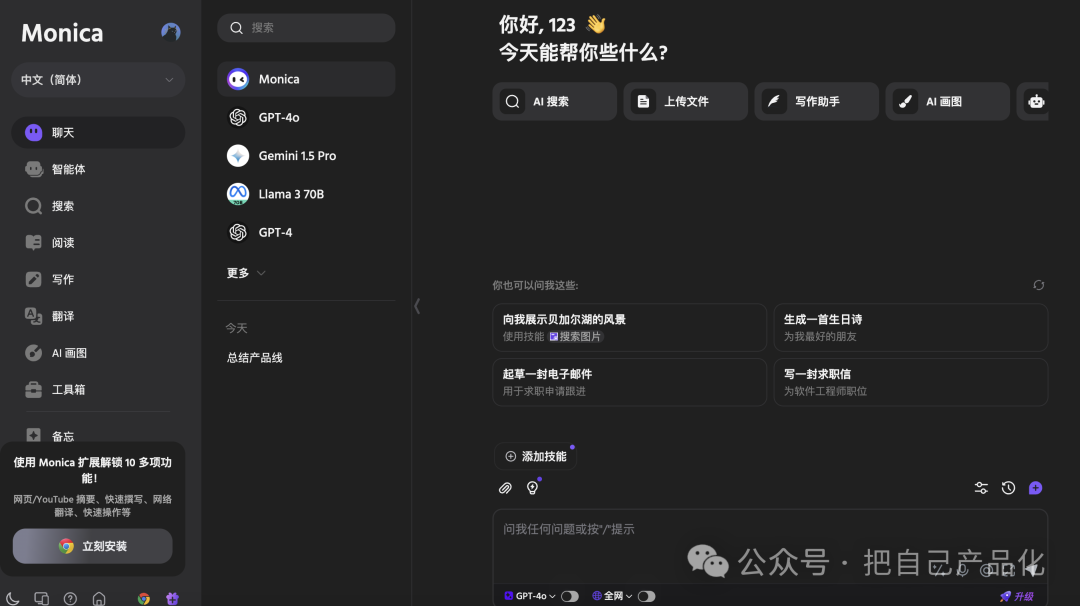
Task: Open the purple gift icon
Action: (172, 598)
